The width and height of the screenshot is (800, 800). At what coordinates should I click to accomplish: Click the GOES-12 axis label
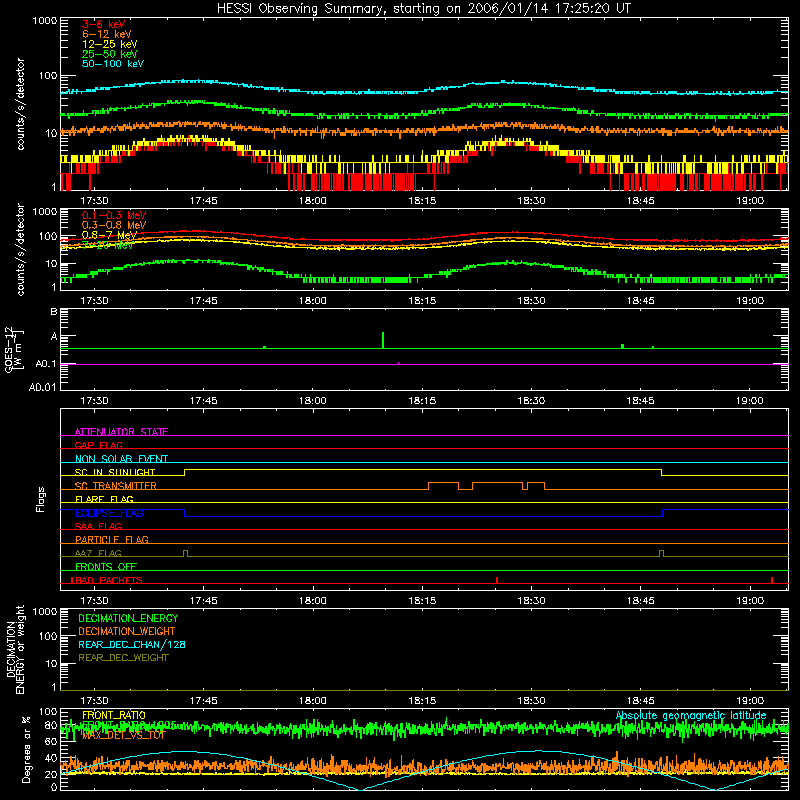click(x=13, y=349)
